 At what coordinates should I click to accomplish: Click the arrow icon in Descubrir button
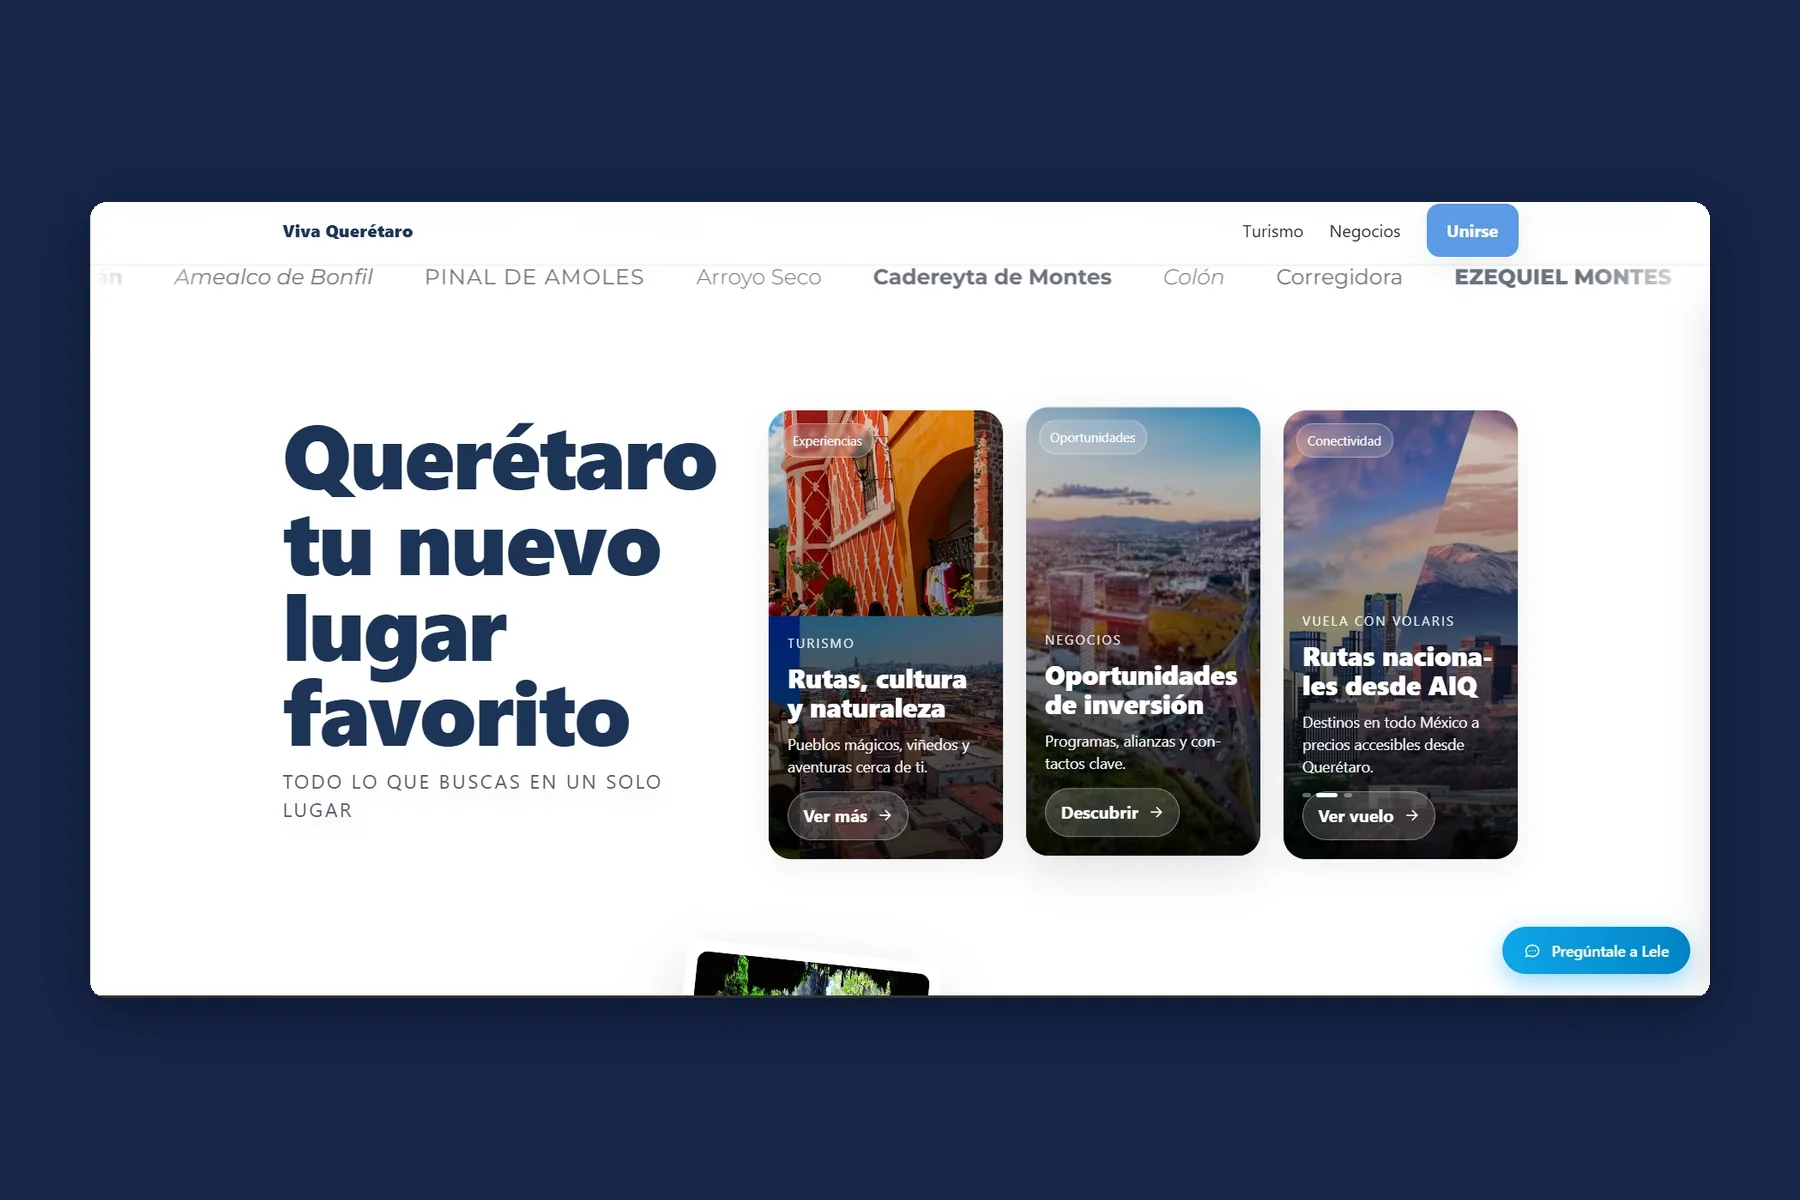coord(1156,813)
